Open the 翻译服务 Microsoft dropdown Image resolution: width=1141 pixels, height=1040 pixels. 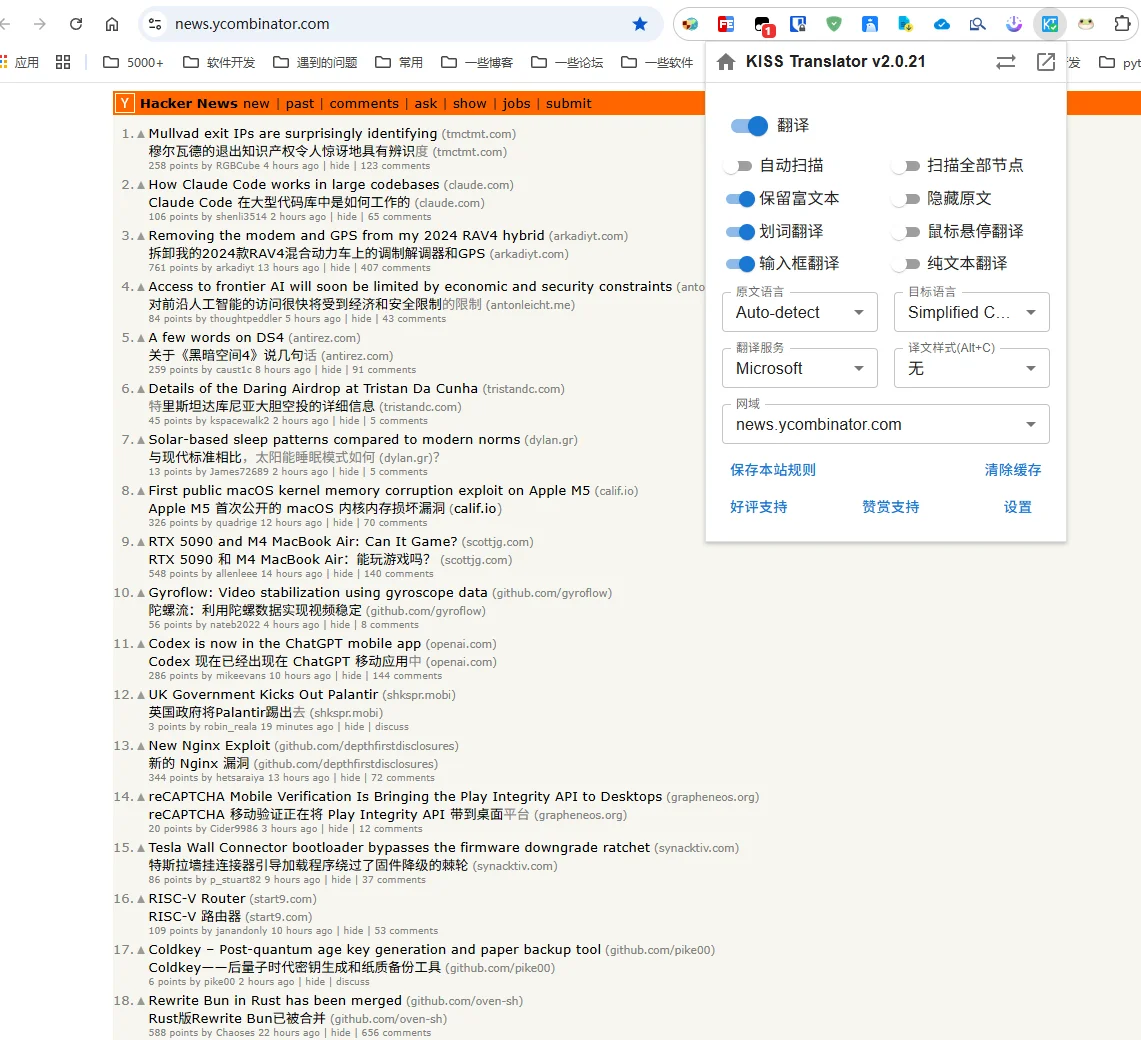[800, 368]
